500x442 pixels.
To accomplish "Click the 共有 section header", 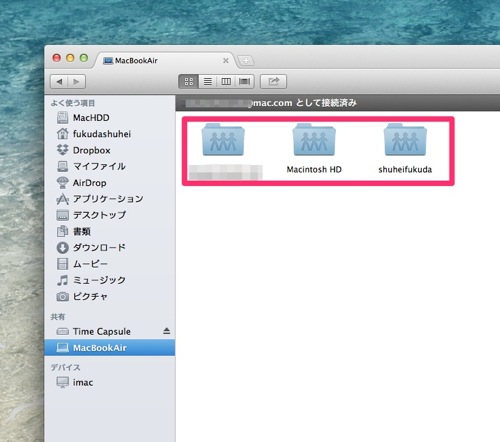I will (58, 317).
